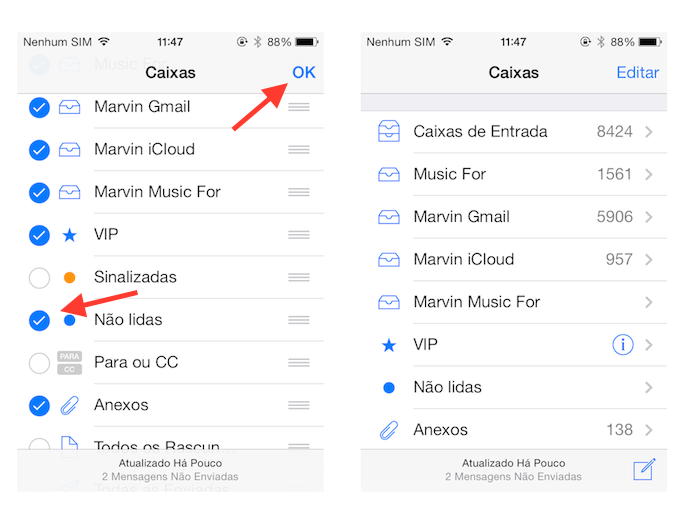Viewport: 695px width, 516px height.
Task: Click the VIP star icon in edit list
Action: [70, 235]
